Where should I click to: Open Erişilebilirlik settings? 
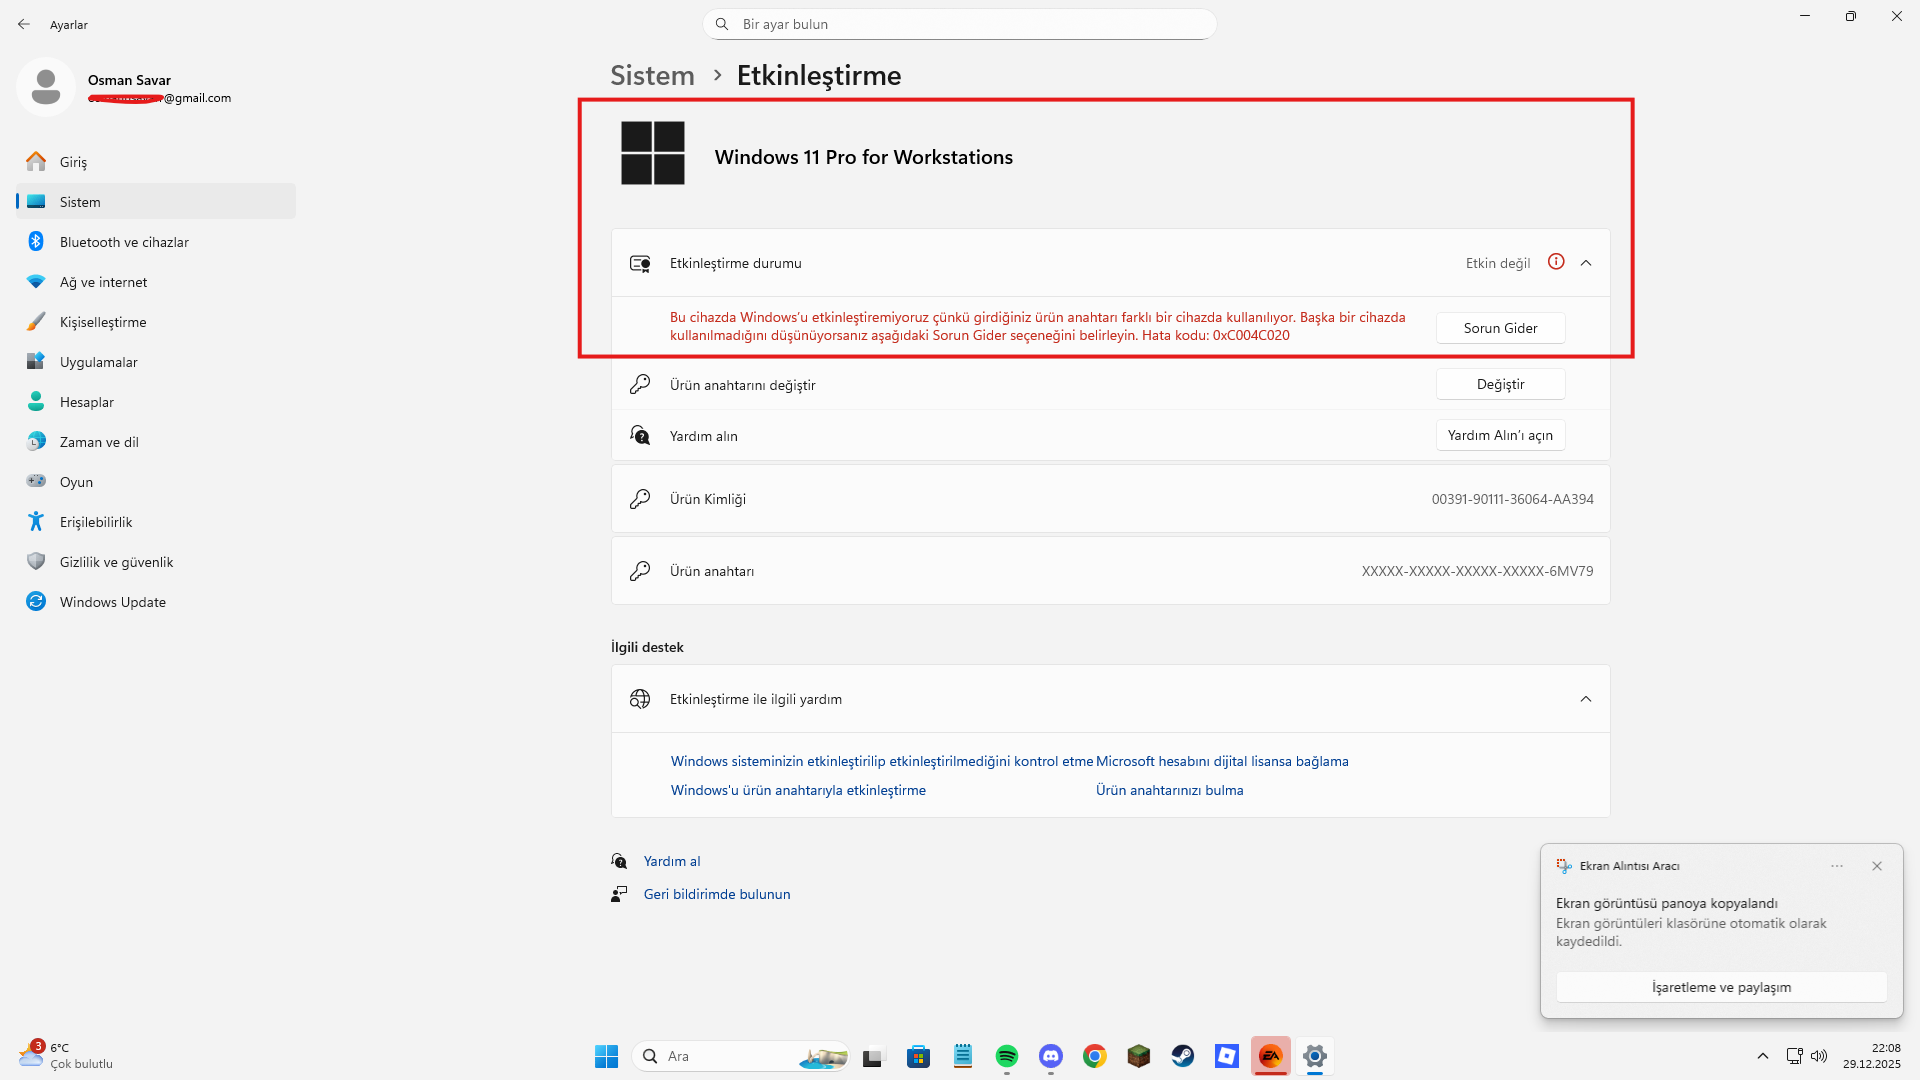[x=156, y=522]
